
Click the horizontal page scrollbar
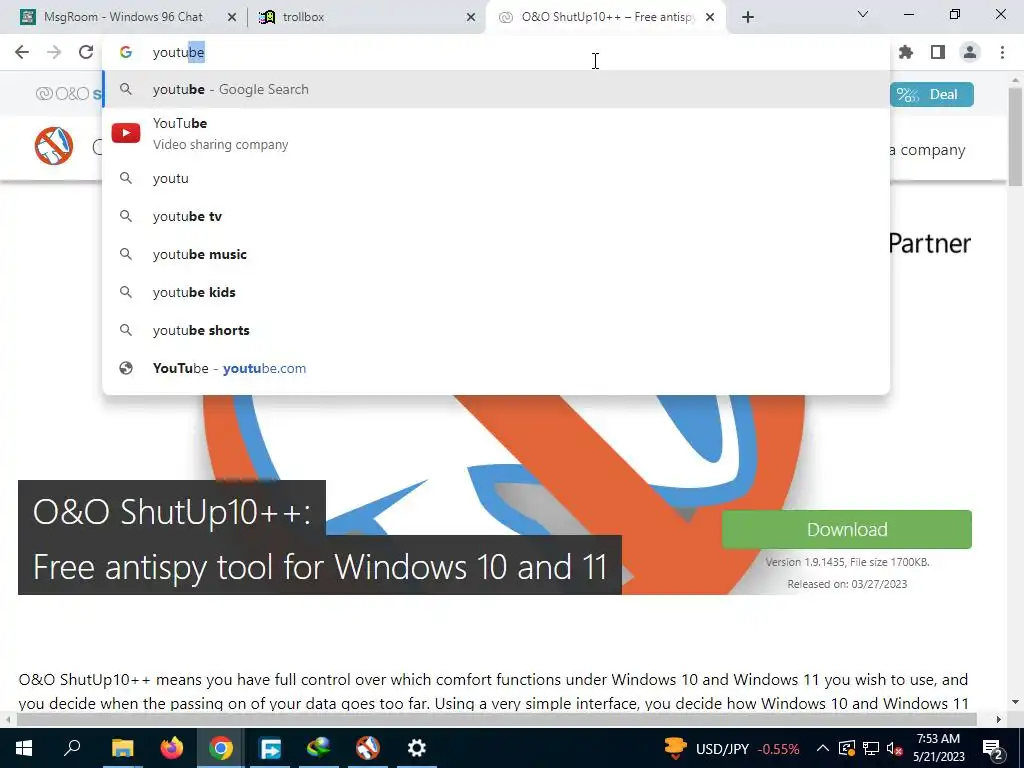tap(496, 719)
